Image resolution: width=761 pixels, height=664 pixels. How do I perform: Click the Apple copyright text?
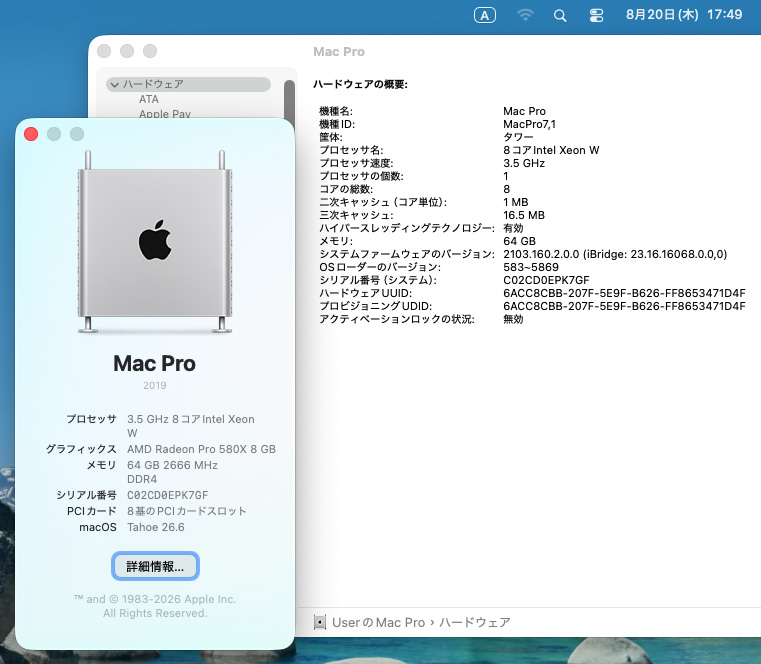pyautogui.click(x=155, y=606)
